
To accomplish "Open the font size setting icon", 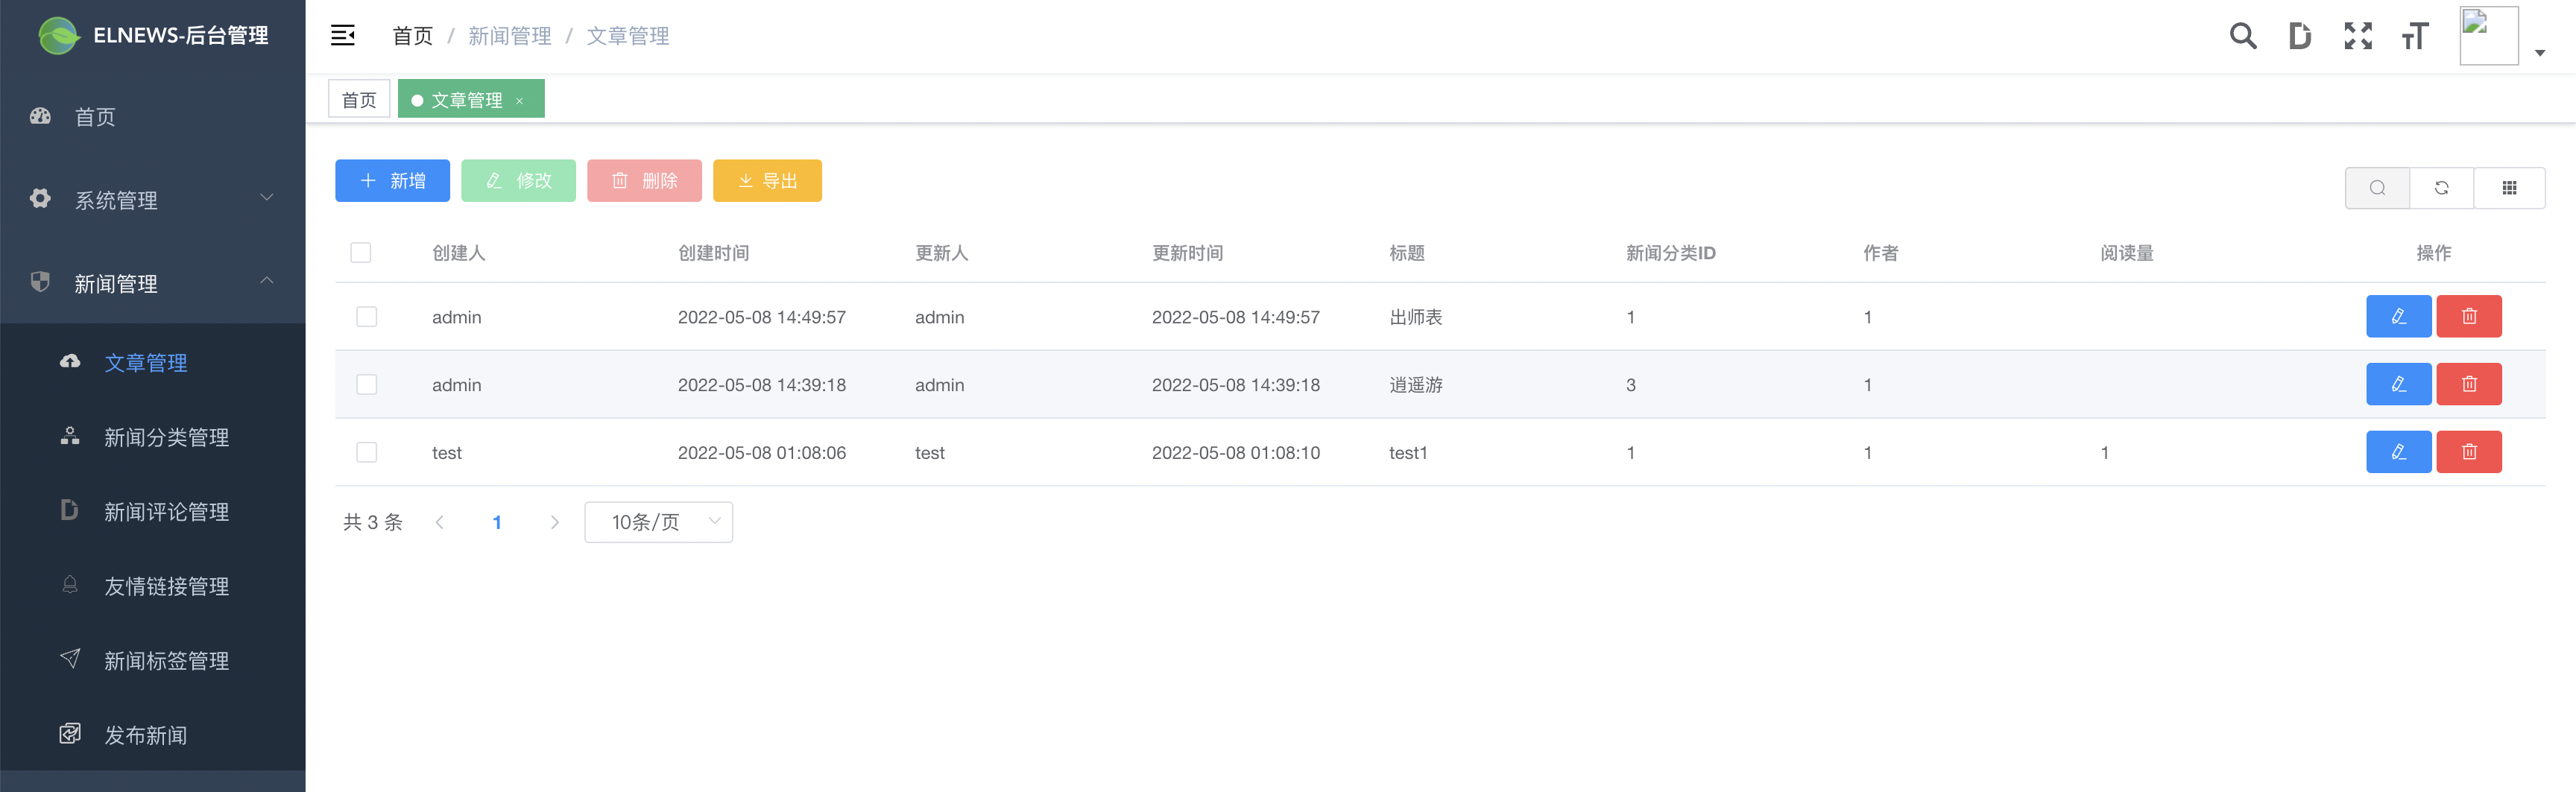I will pyautogui.click(x=2415, y=37).
